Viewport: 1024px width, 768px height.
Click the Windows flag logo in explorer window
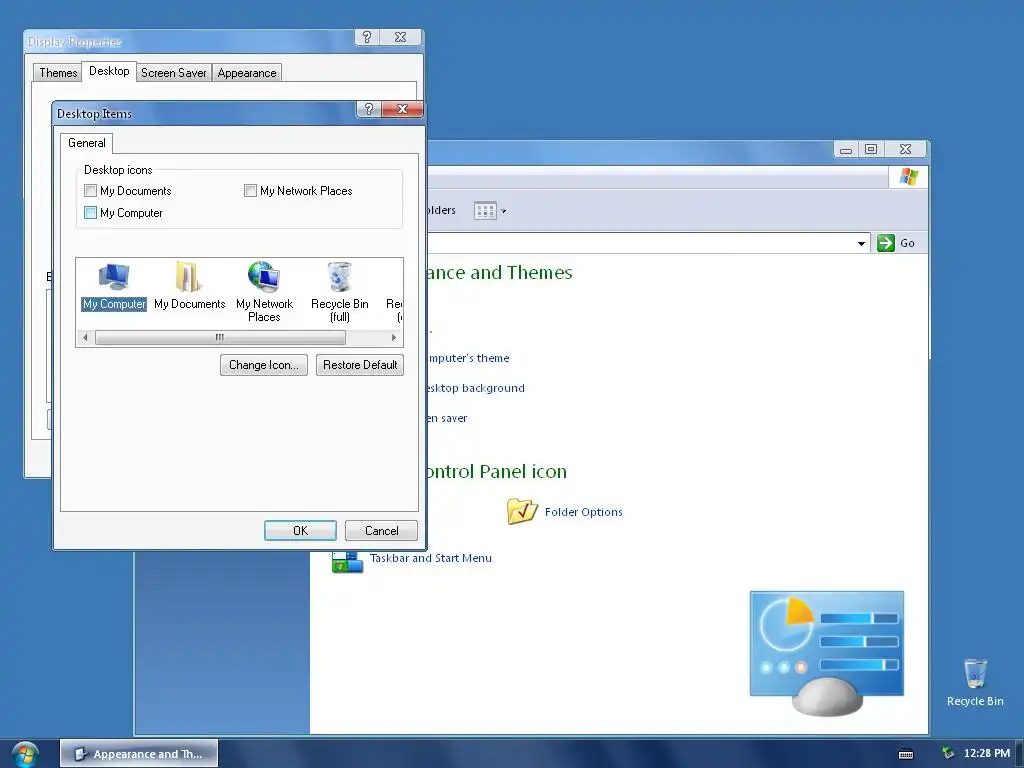point(908,176)
